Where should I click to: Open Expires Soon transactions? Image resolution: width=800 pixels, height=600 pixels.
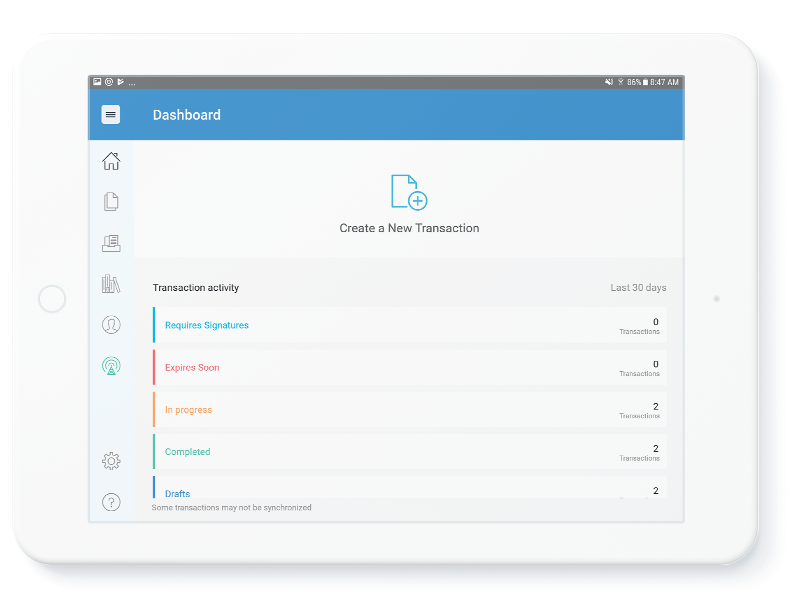pyautogui.click(x=410, y=367)
